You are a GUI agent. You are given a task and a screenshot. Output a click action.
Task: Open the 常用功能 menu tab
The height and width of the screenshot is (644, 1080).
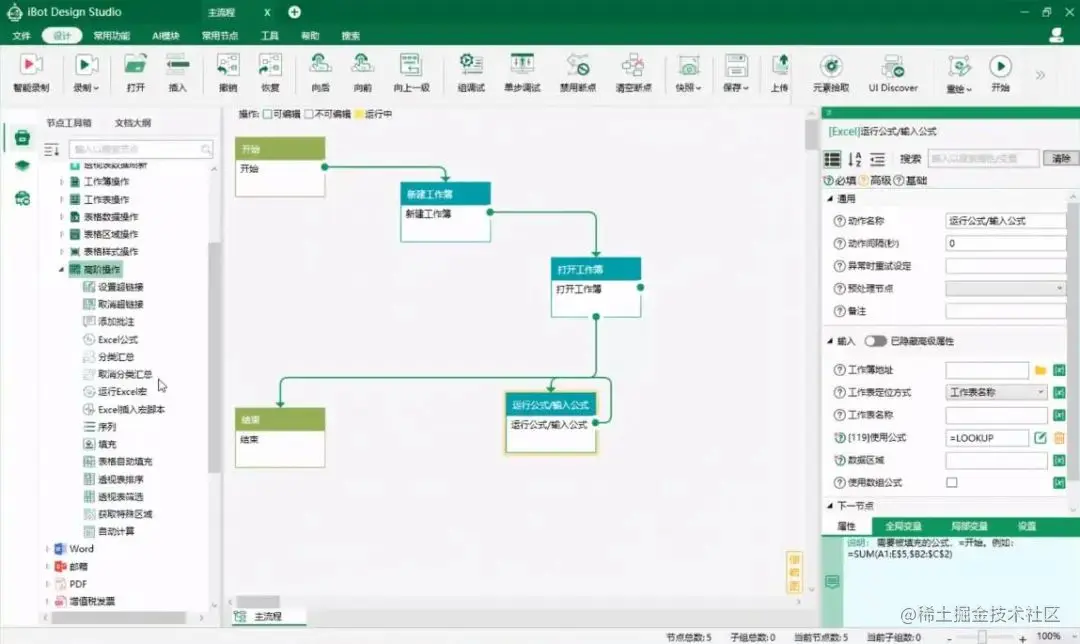(112, 35)
